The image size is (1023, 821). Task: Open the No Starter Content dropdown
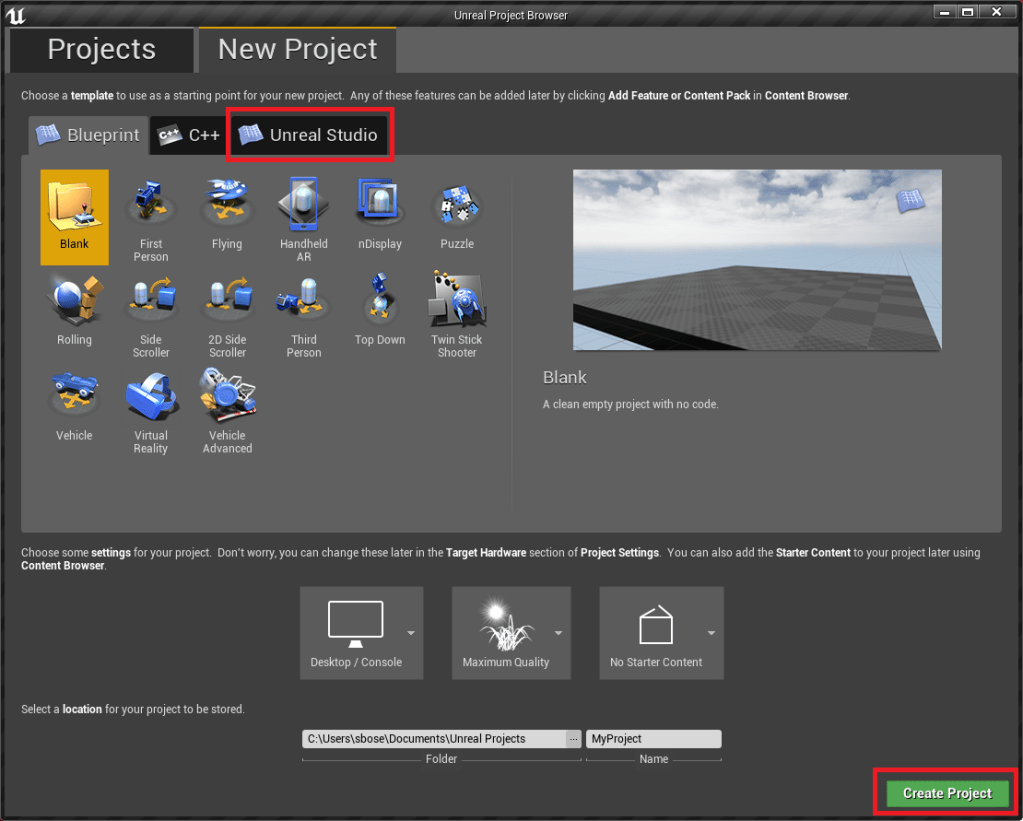(661, 632)
